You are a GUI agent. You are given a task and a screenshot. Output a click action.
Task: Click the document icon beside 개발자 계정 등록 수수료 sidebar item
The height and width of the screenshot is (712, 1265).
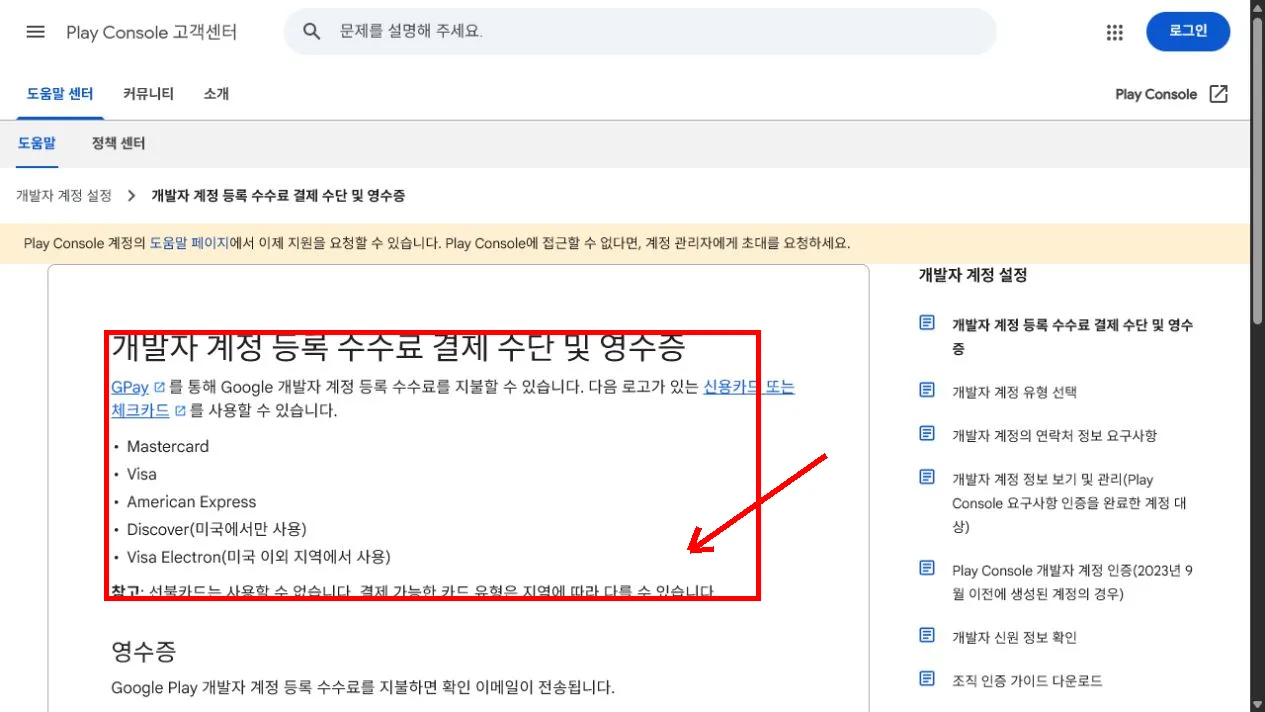(927, 323)
